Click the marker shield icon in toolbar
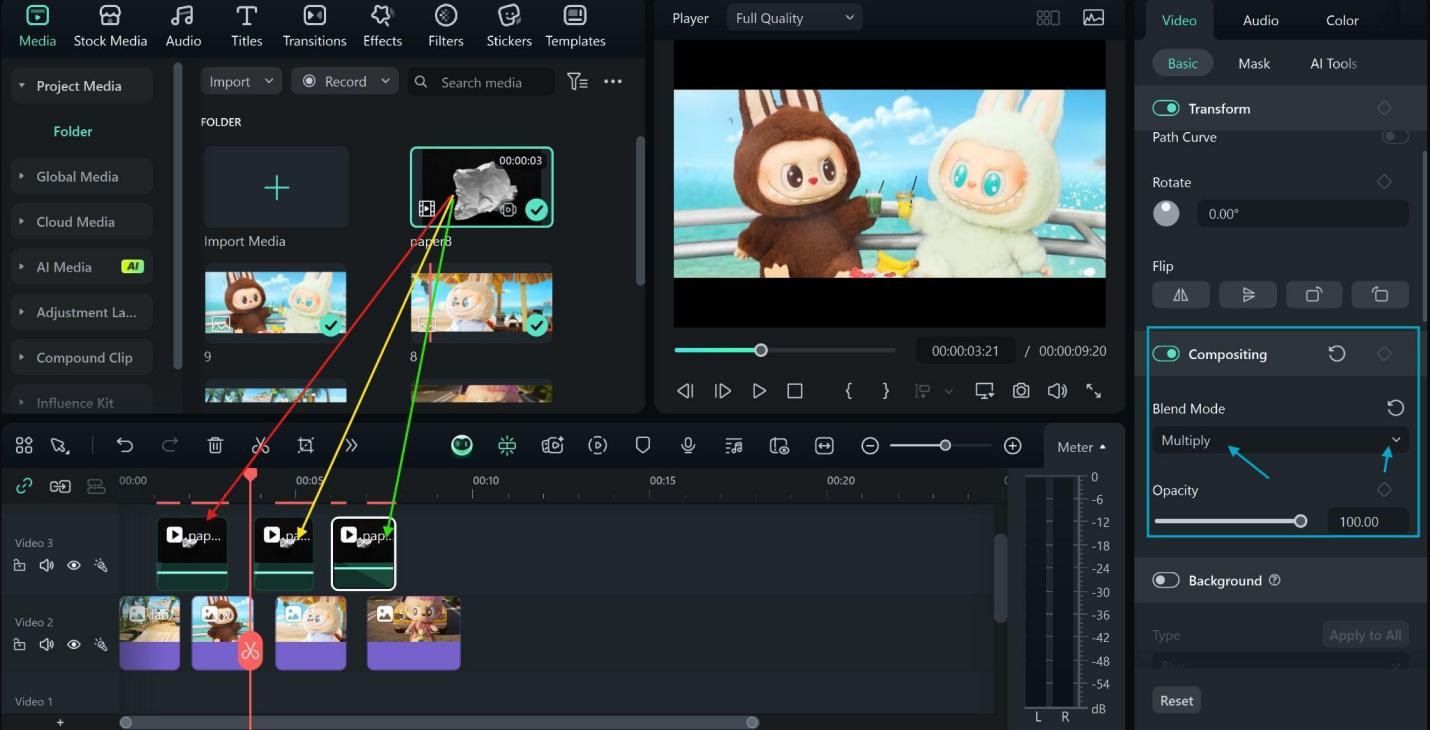The width and height of the screenshot is (1430, 730). pos(643,446)
